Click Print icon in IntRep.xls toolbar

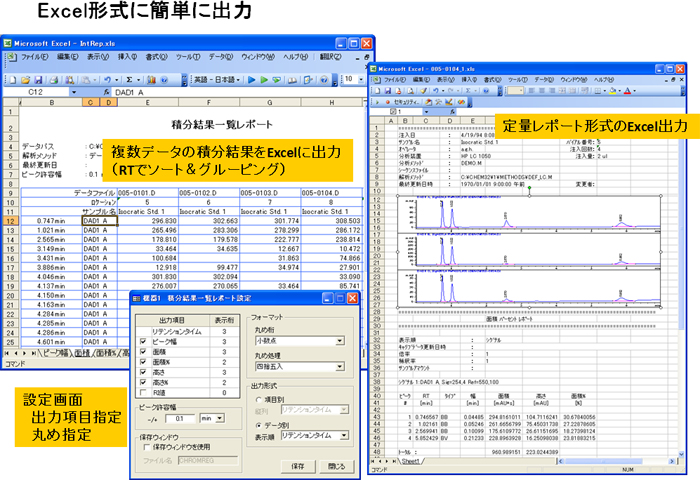point(54,80)
